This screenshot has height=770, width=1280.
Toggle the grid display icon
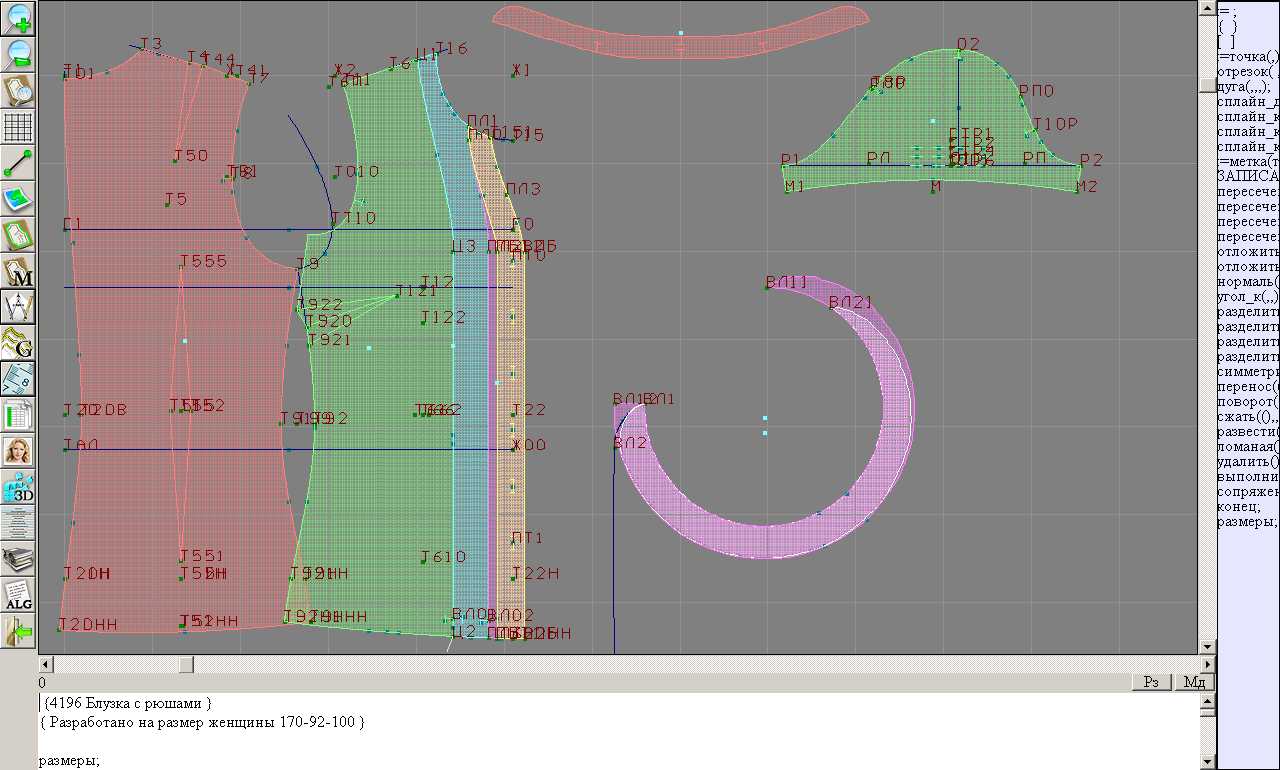pyautogui.click(x=19, y=127)
